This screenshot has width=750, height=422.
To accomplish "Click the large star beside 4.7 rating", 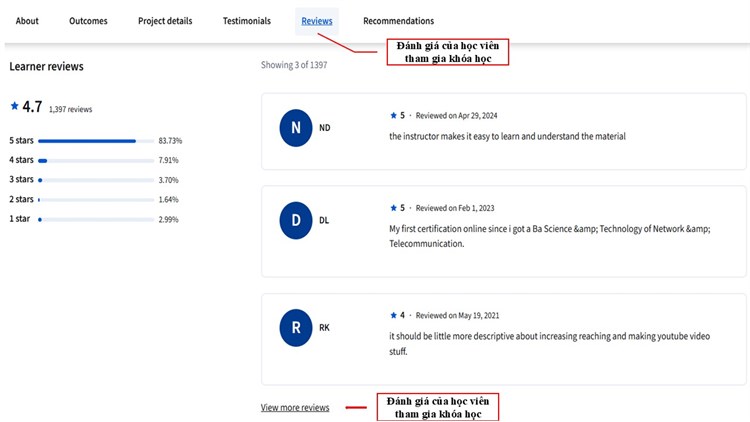I will tap(14, 105).
